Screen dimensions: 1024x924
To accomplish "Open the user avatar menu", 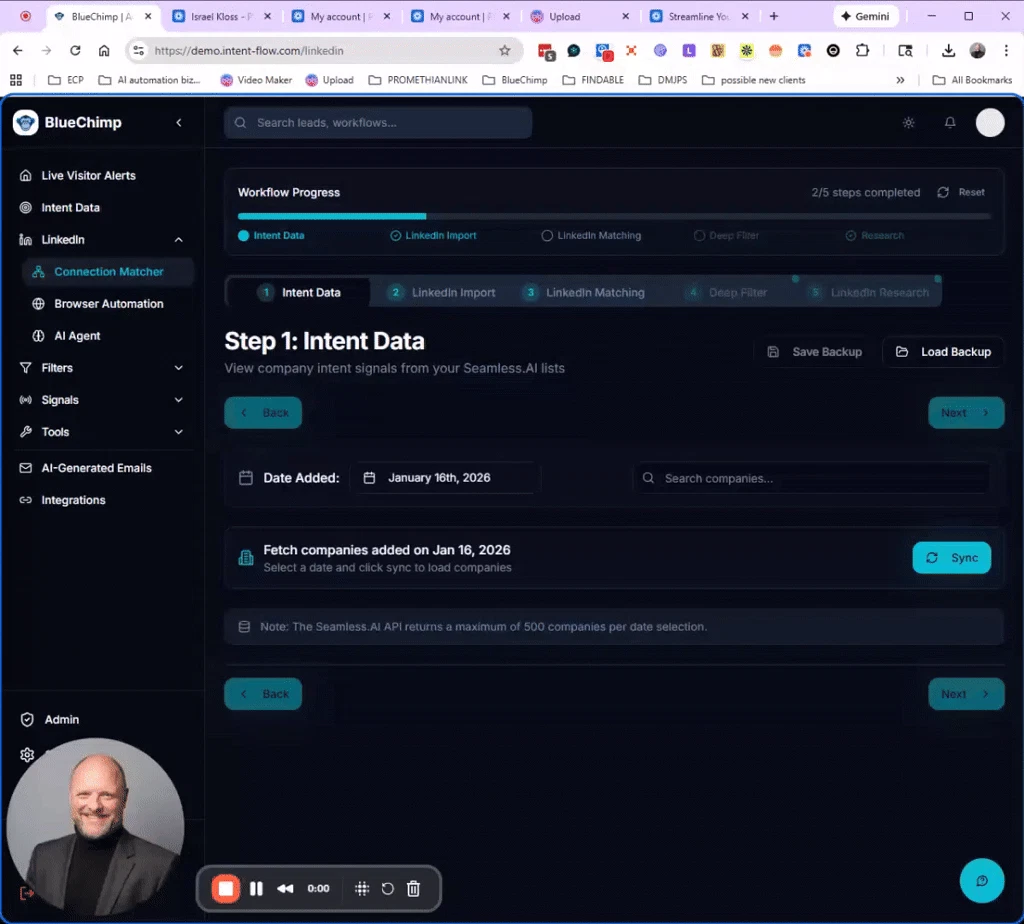I will (x=990, y=123).
